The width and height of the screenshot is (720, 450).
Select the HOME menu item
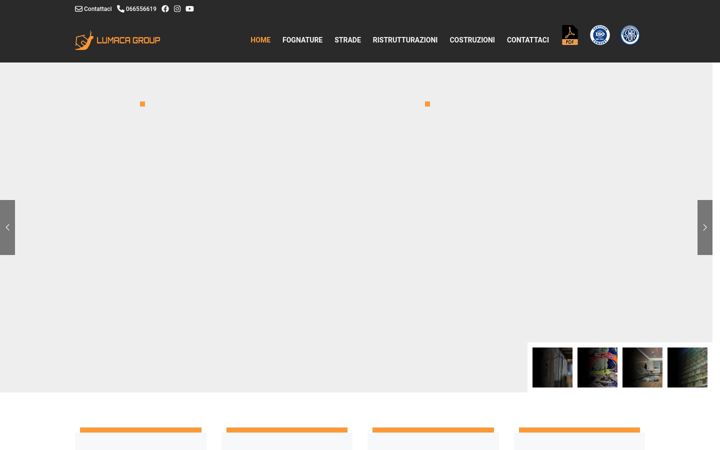pyautogui.click(x=260, y=40)
